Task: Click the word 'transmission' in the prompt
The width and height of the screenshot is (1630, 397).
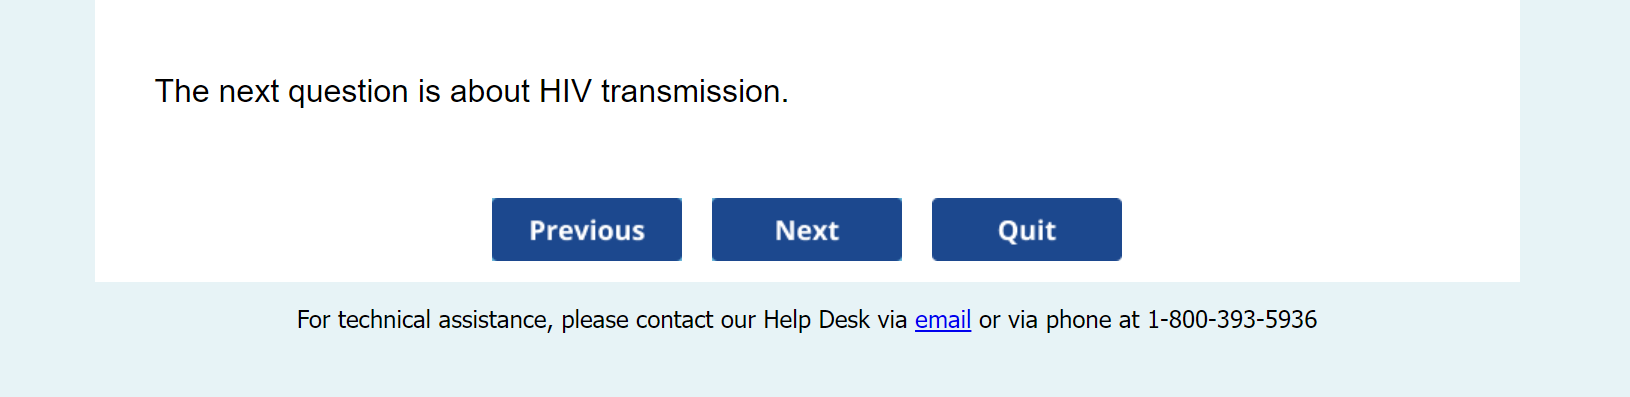Action: pyautogui.click(x=695, y=91)
